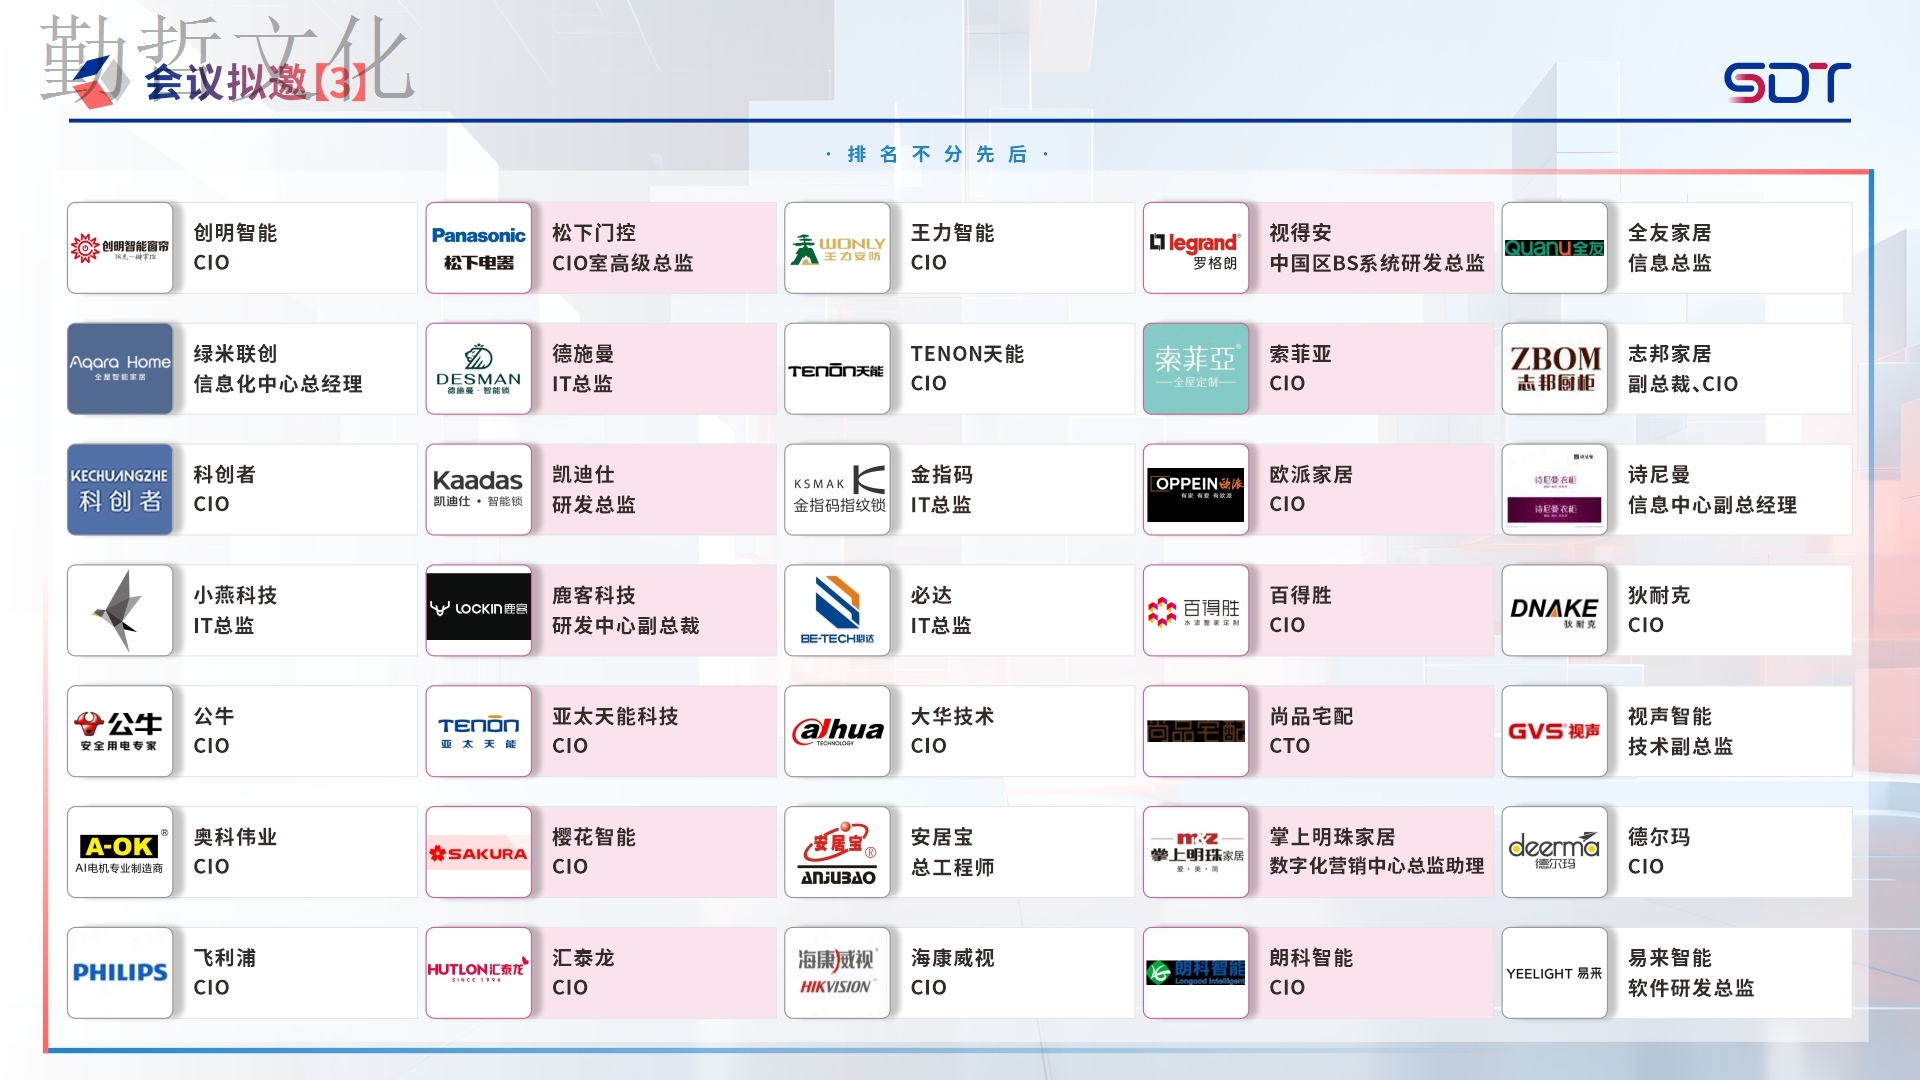Click 中国区BS系统研发总监 text

point(1376,263)
